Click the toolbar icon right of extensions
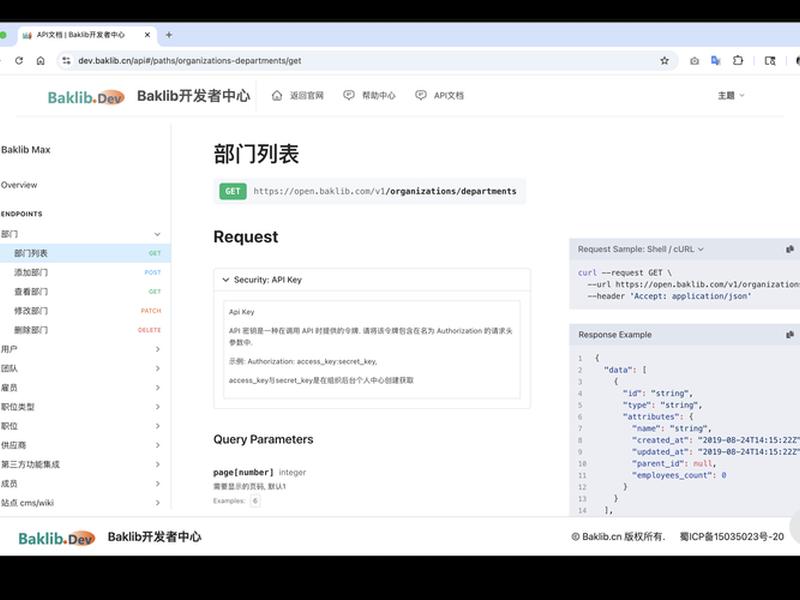Viewport: 800px width, 600px height. [770, 61]
